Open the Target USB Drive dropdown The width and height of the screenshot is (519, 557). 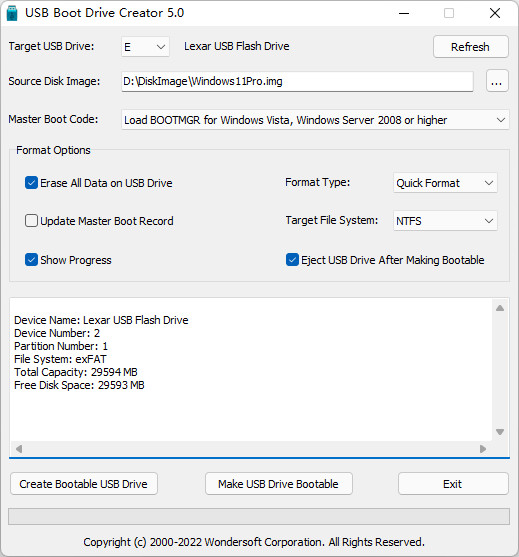145,47
